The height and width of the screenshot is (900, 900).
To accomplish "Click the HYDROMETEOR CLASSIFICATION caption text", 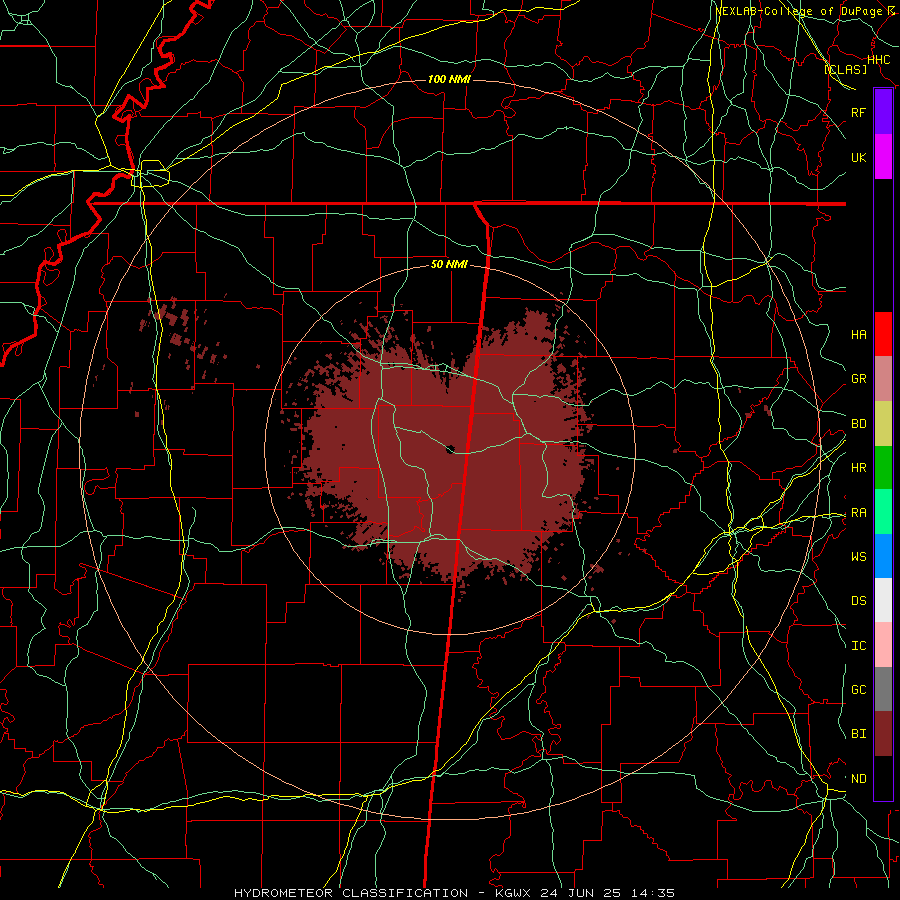I will (x=350, y=893).
